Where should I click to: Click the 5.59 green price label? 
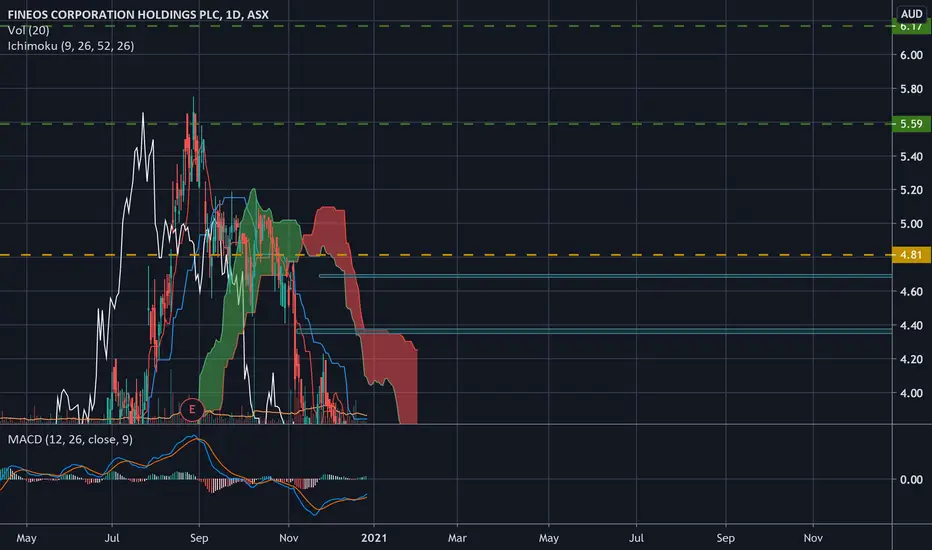[911, 124]
